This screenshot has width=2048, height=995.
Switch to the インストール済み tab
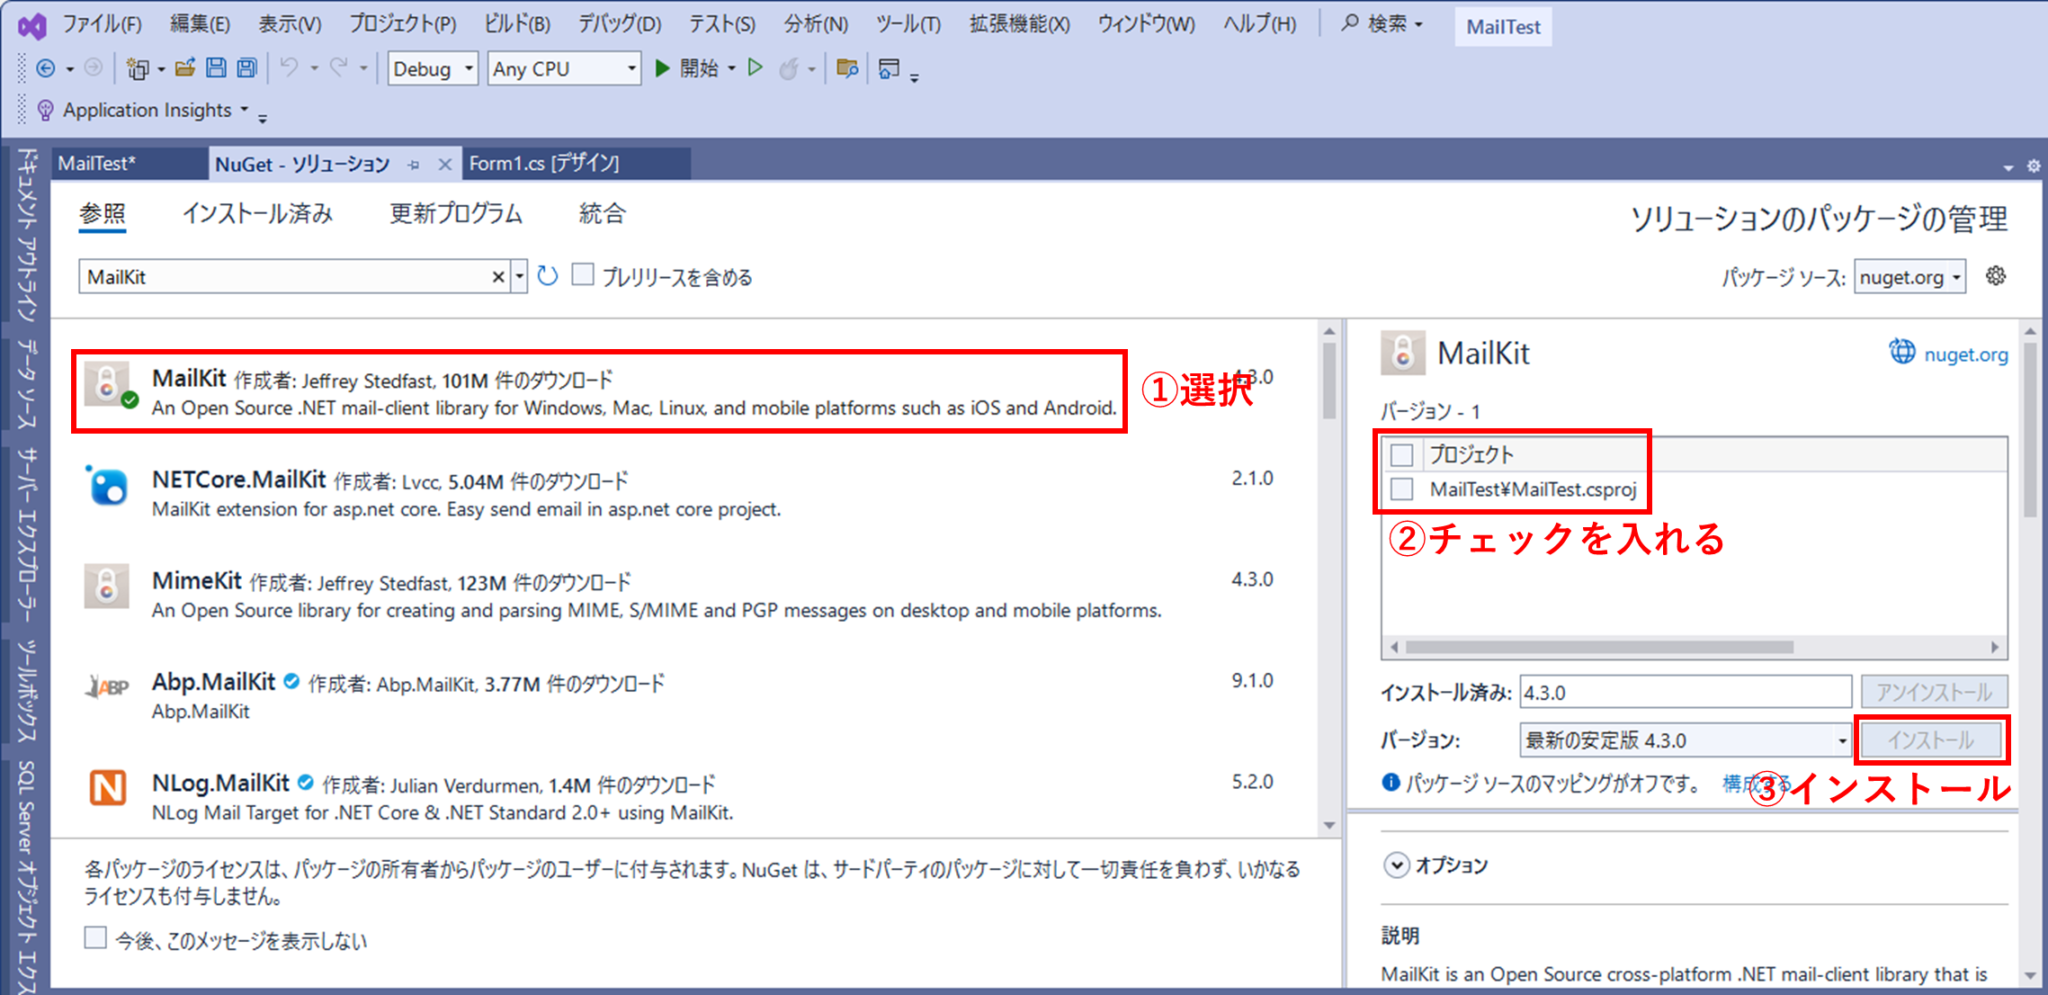click(x=257, y=213)
